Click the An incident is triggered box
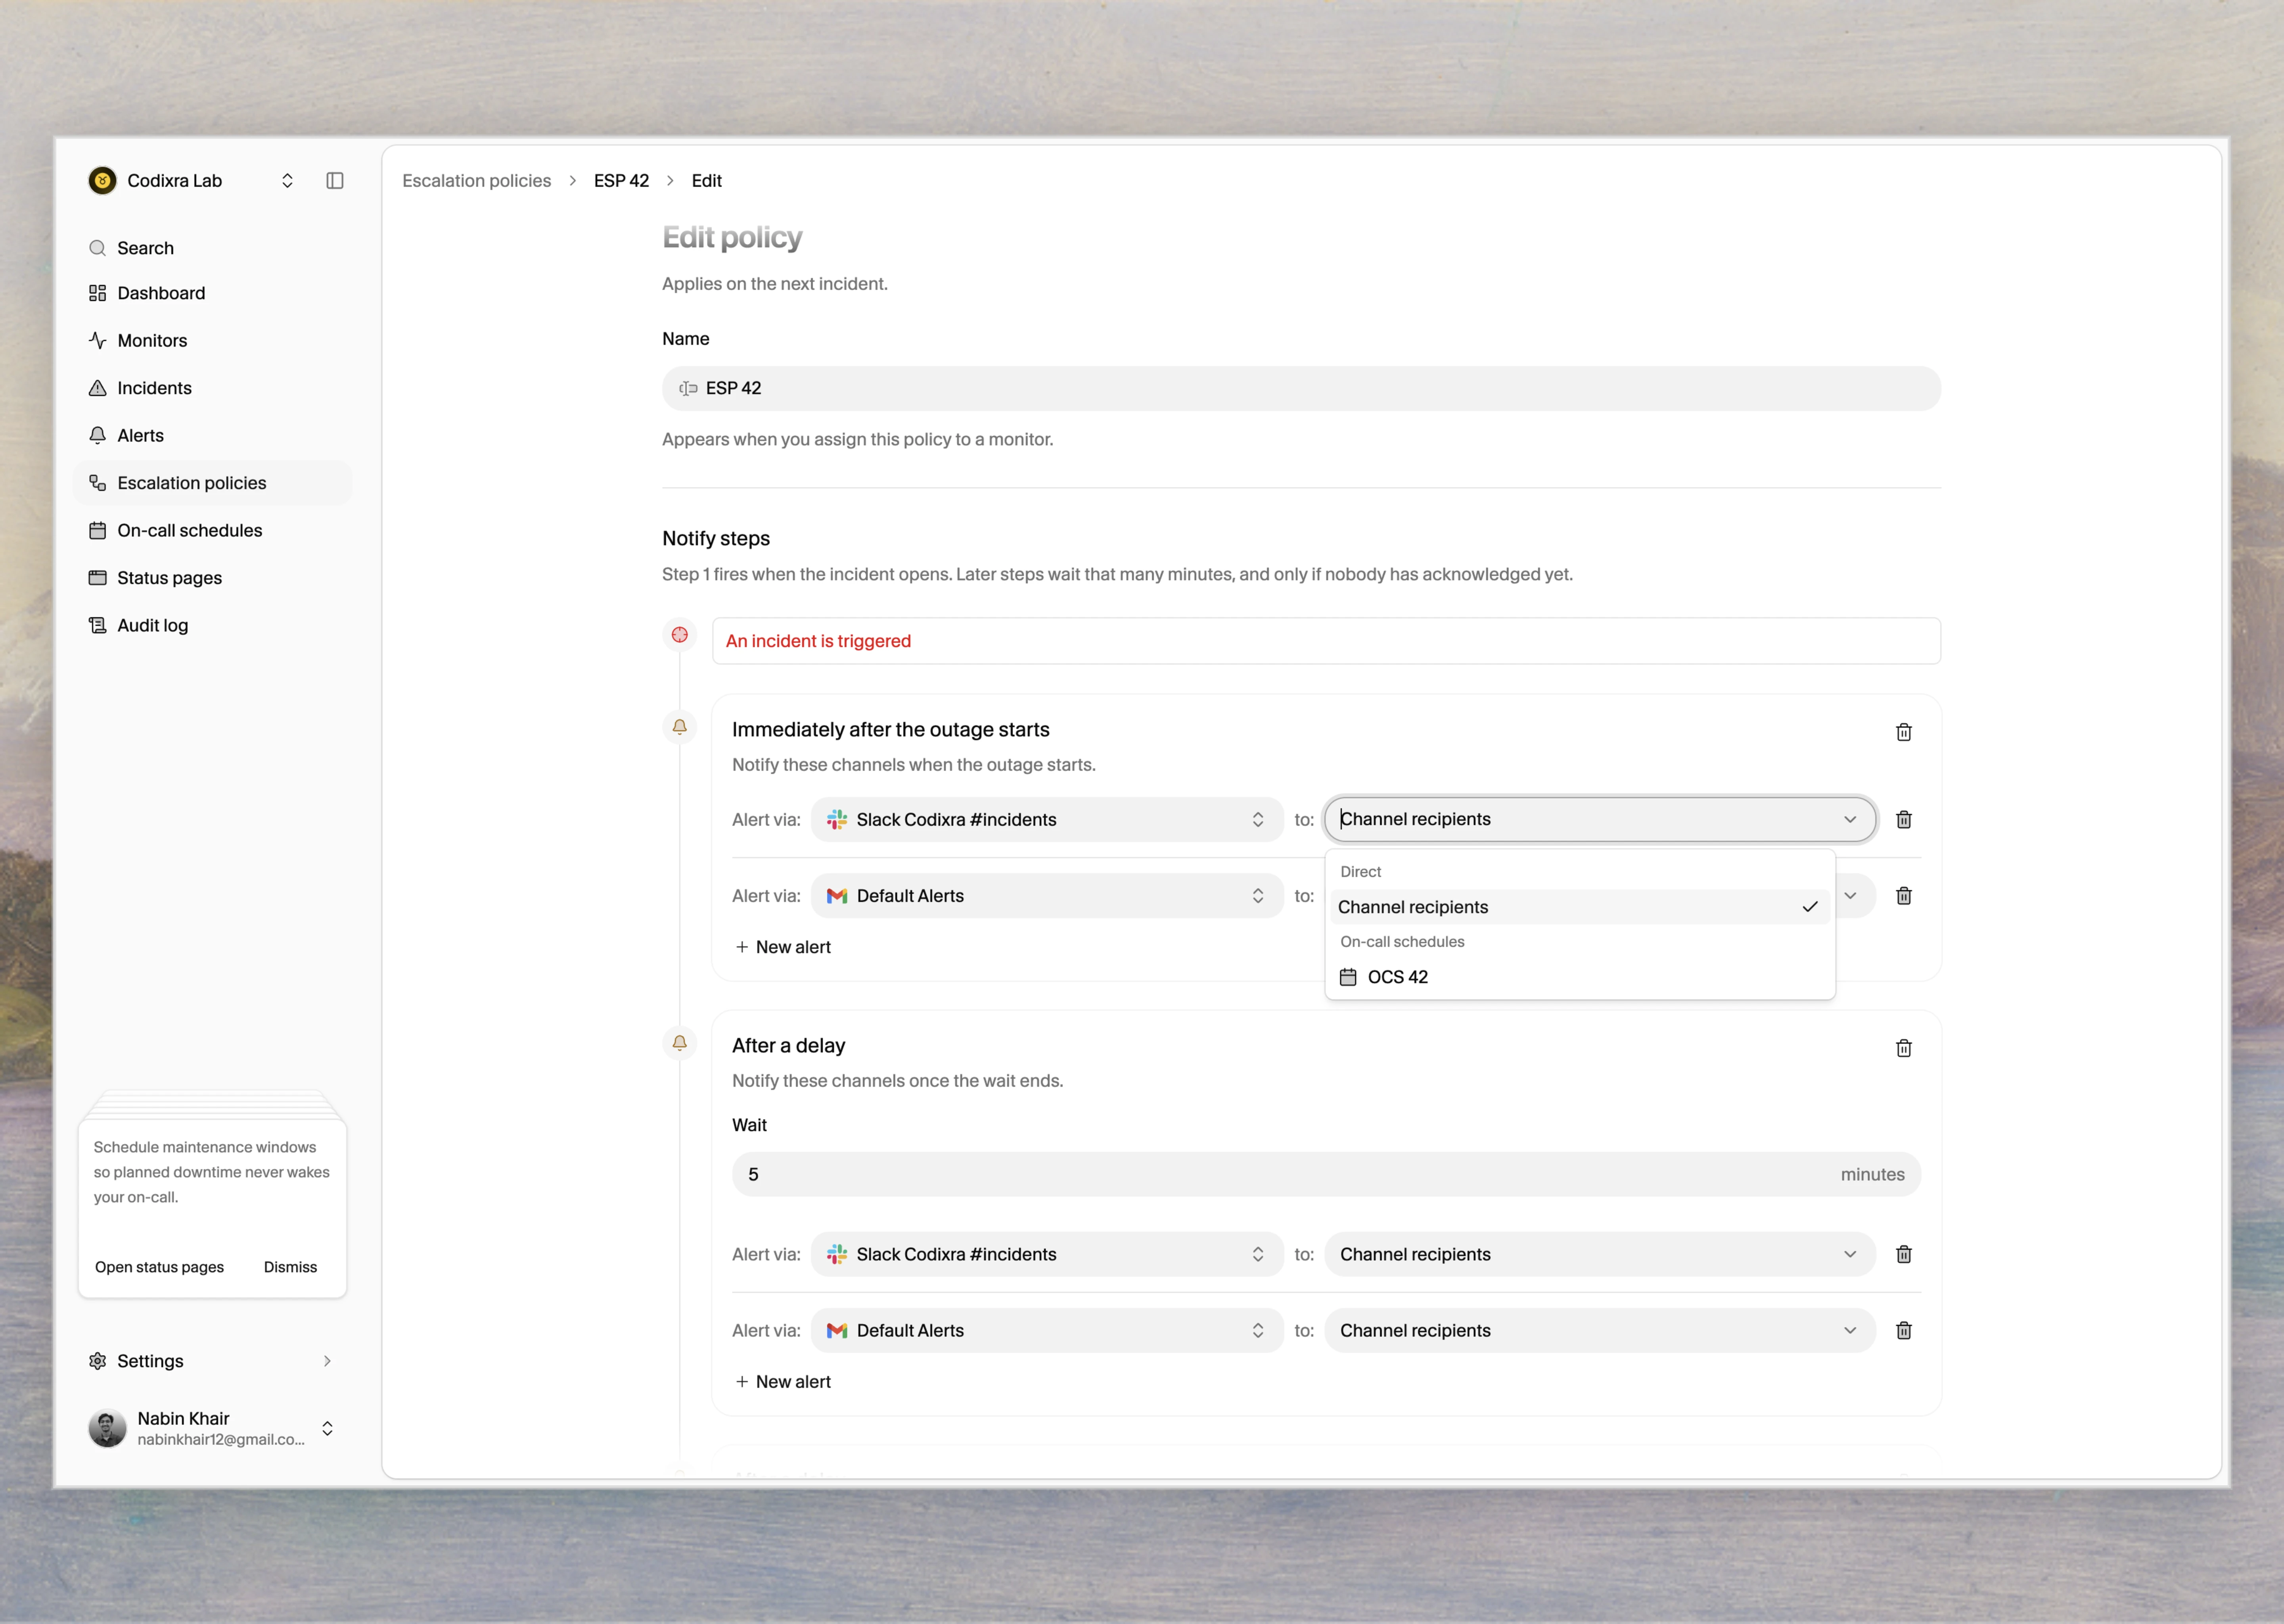Viewport: 2284px width, 1624px height. pos(1326,641)
